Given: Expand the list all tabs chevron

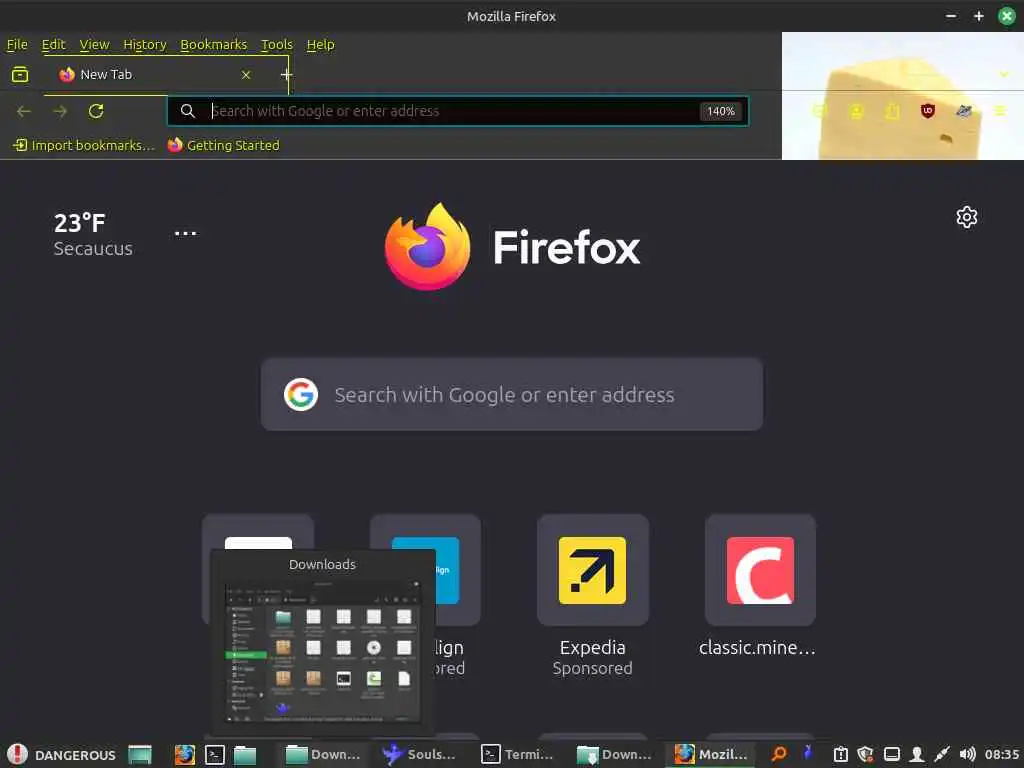Looking at the screenshot, I should coord(1004,74).
